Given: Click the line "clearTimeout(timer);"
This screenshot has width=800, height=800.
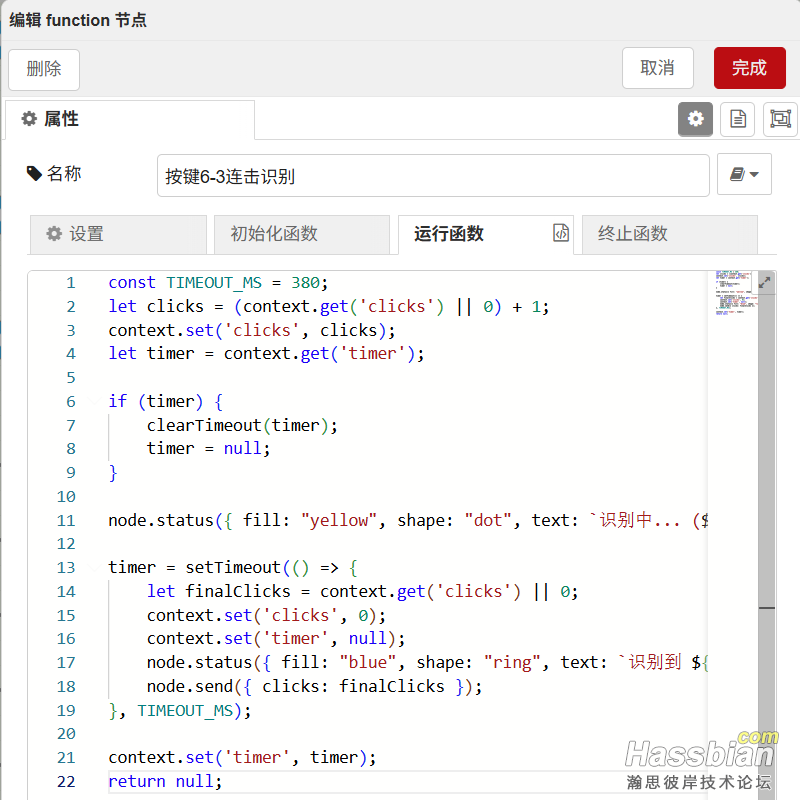Looking at the screenshot, I should tap(242, 426).
